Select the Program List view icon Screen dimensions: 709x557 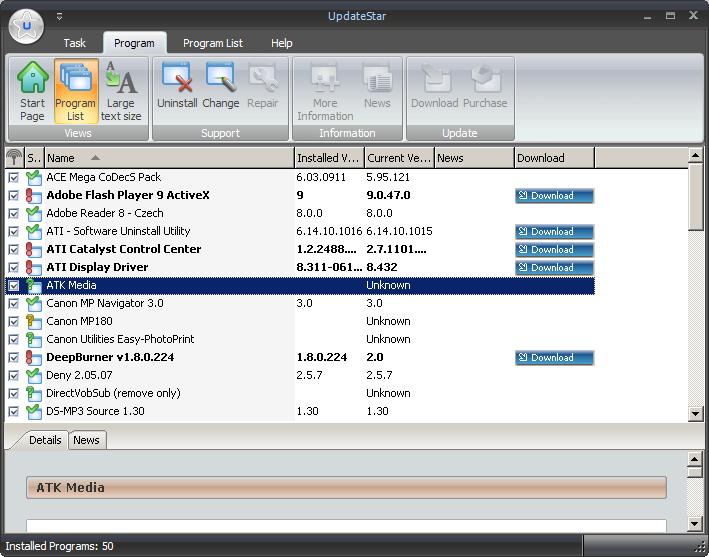[76, 80]
